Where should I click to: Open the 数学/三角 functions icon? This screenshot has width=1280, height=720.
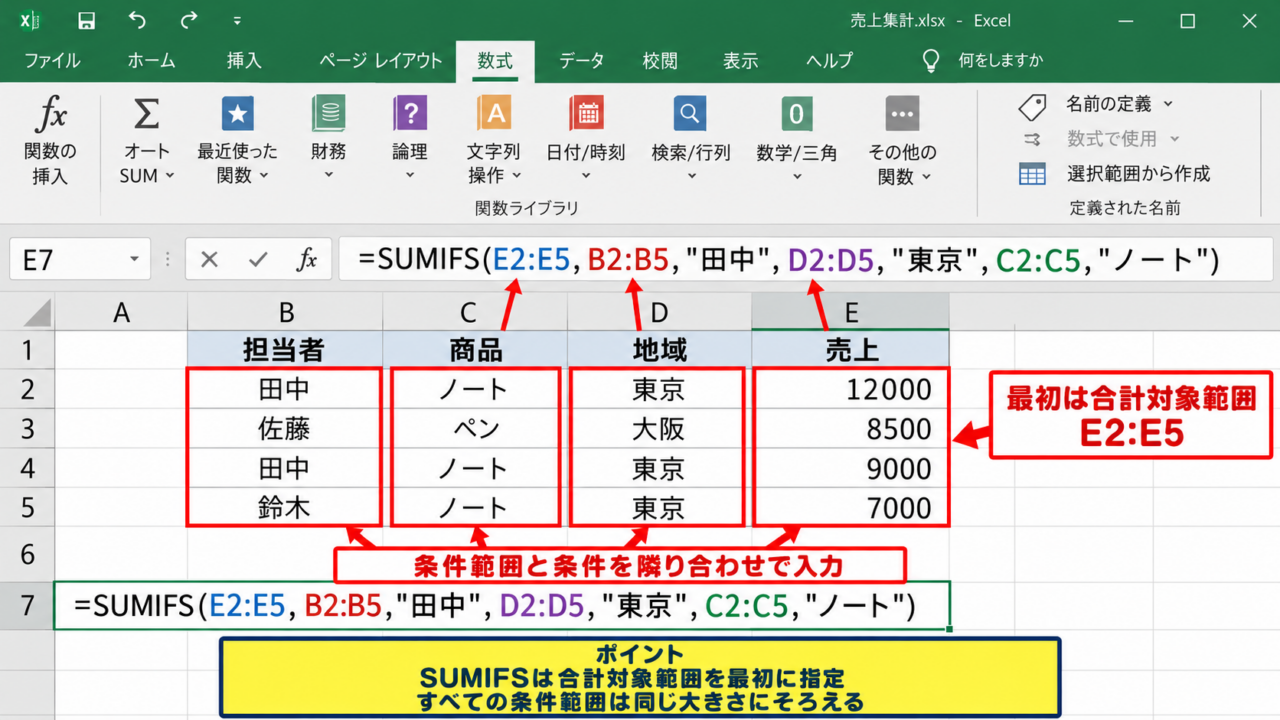796,114
